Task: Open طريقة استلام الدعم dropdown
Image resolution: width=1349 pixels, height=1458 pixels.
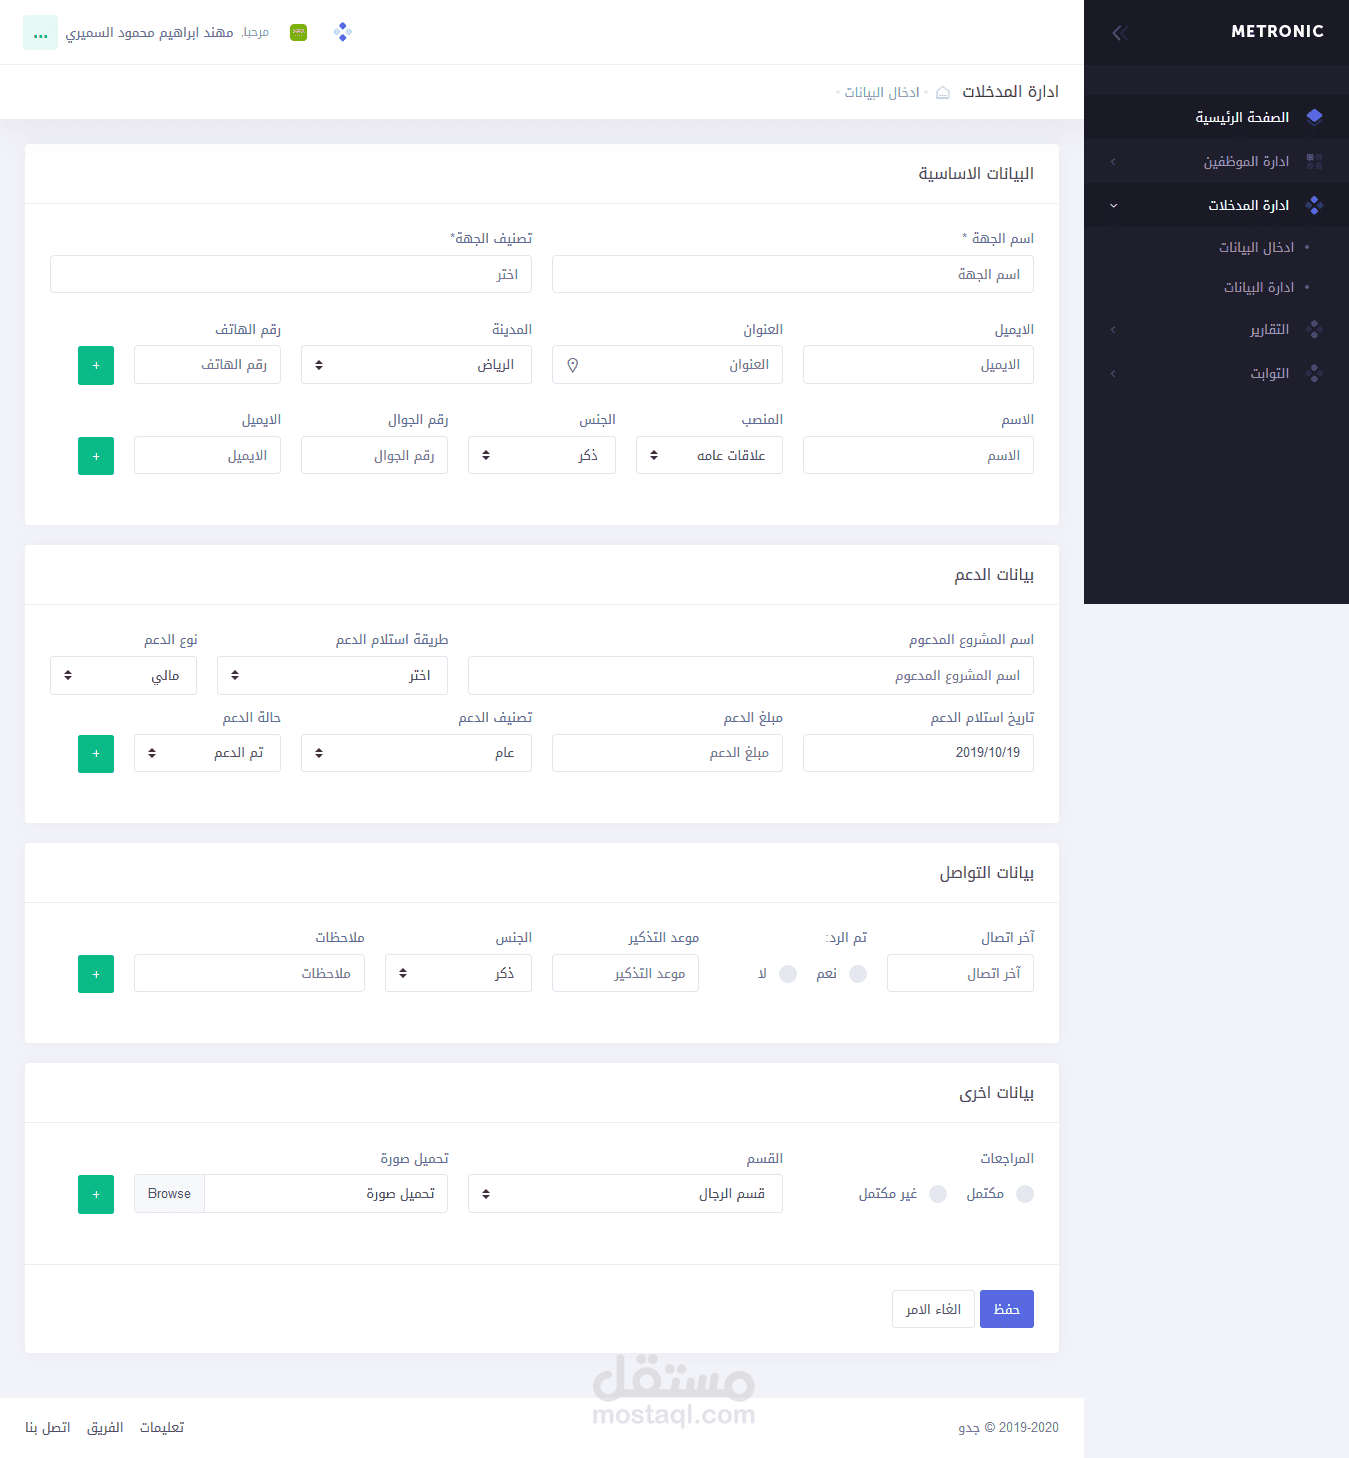Action: point(332,676)
